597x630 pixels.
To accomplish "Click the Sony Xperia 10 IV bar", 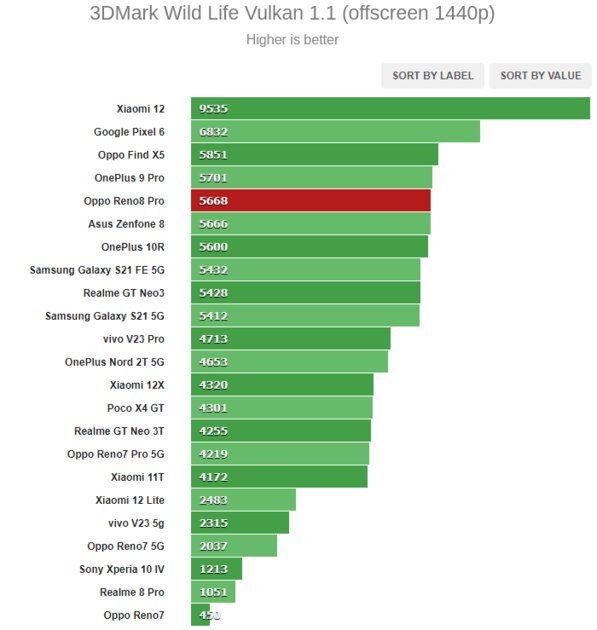I will [216, 569].
